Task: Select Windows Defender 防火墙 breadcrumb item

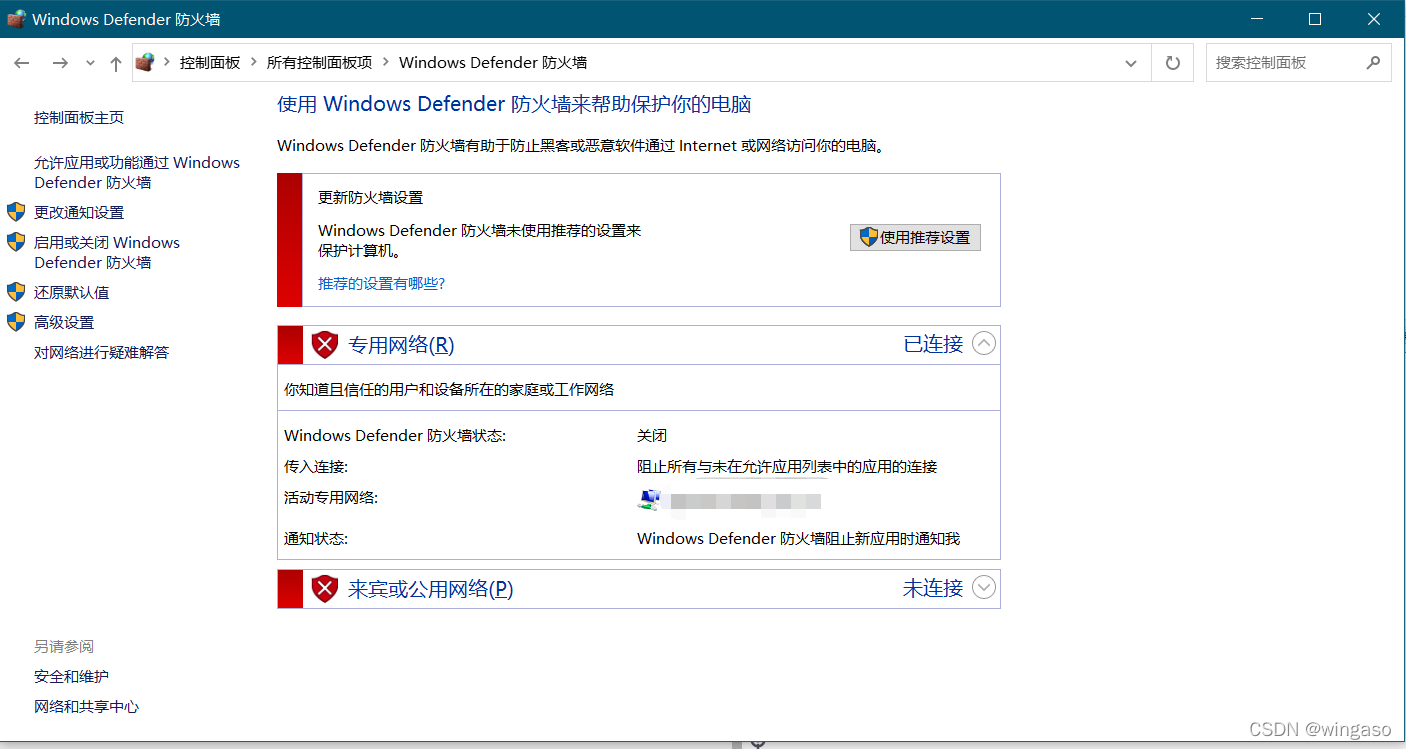Action: (493, 62)
